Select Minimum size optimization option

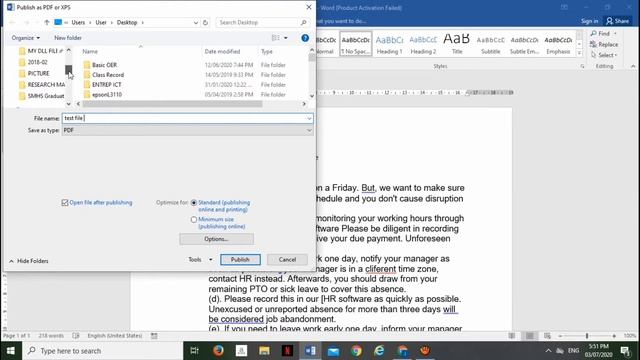click(194, 220)
